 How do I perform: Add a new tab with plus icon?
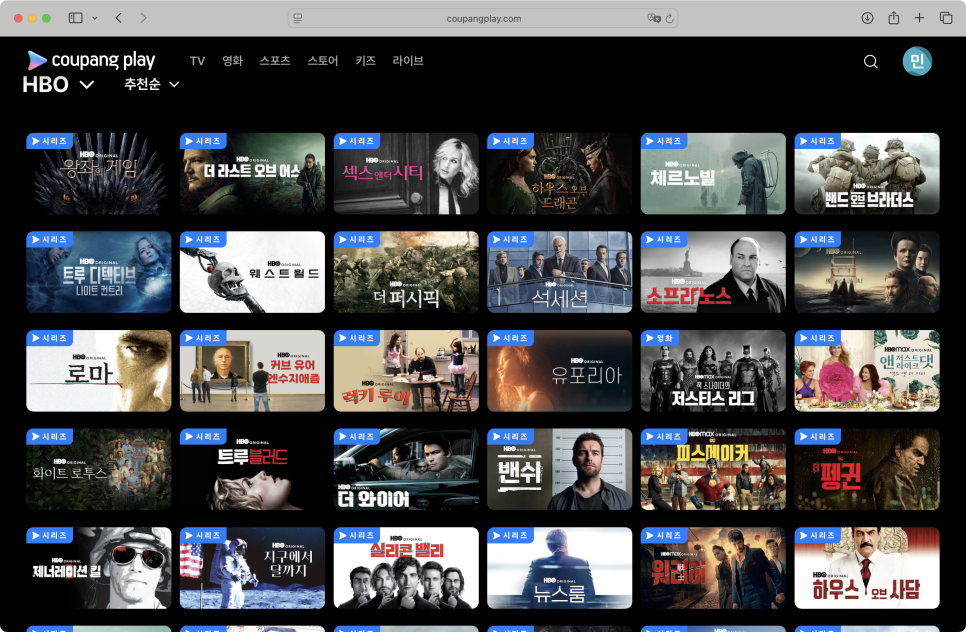coord(919,18)
